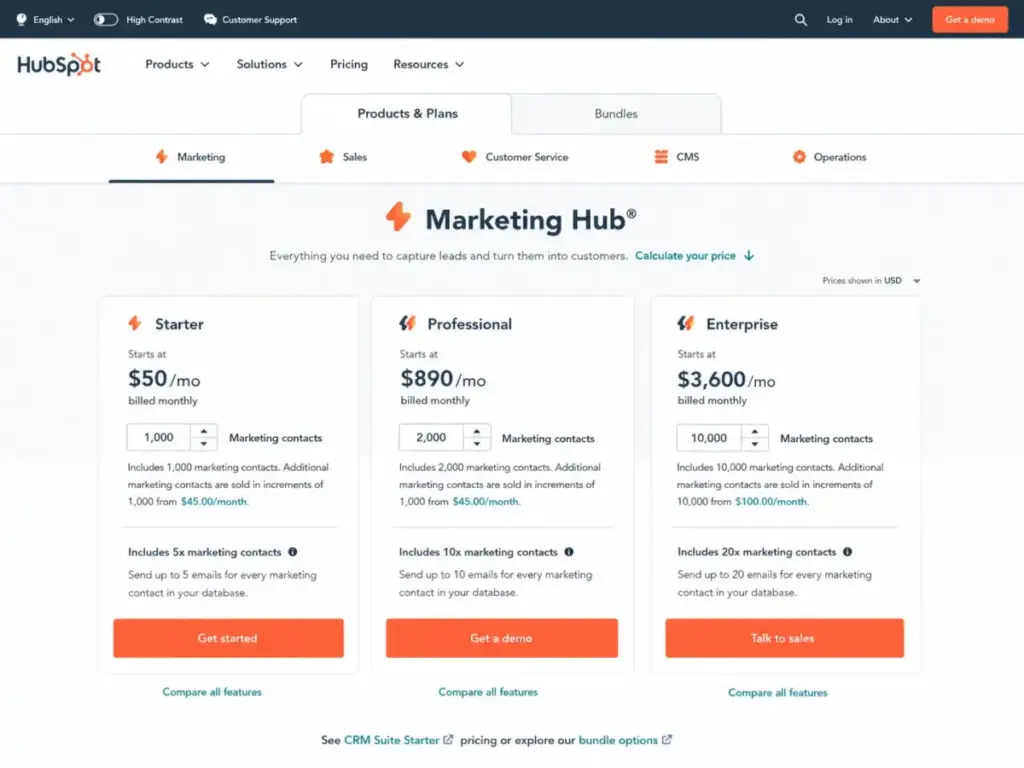
Task: Select the CMS product tab
Action: pos(677,157)
